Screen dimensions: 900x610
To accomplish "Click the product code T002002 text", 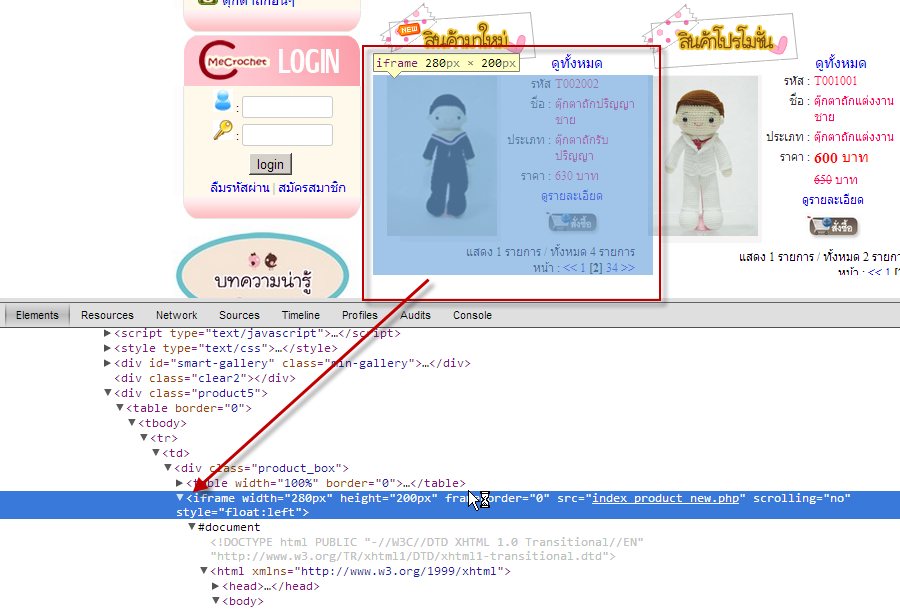I will point(577,84).
